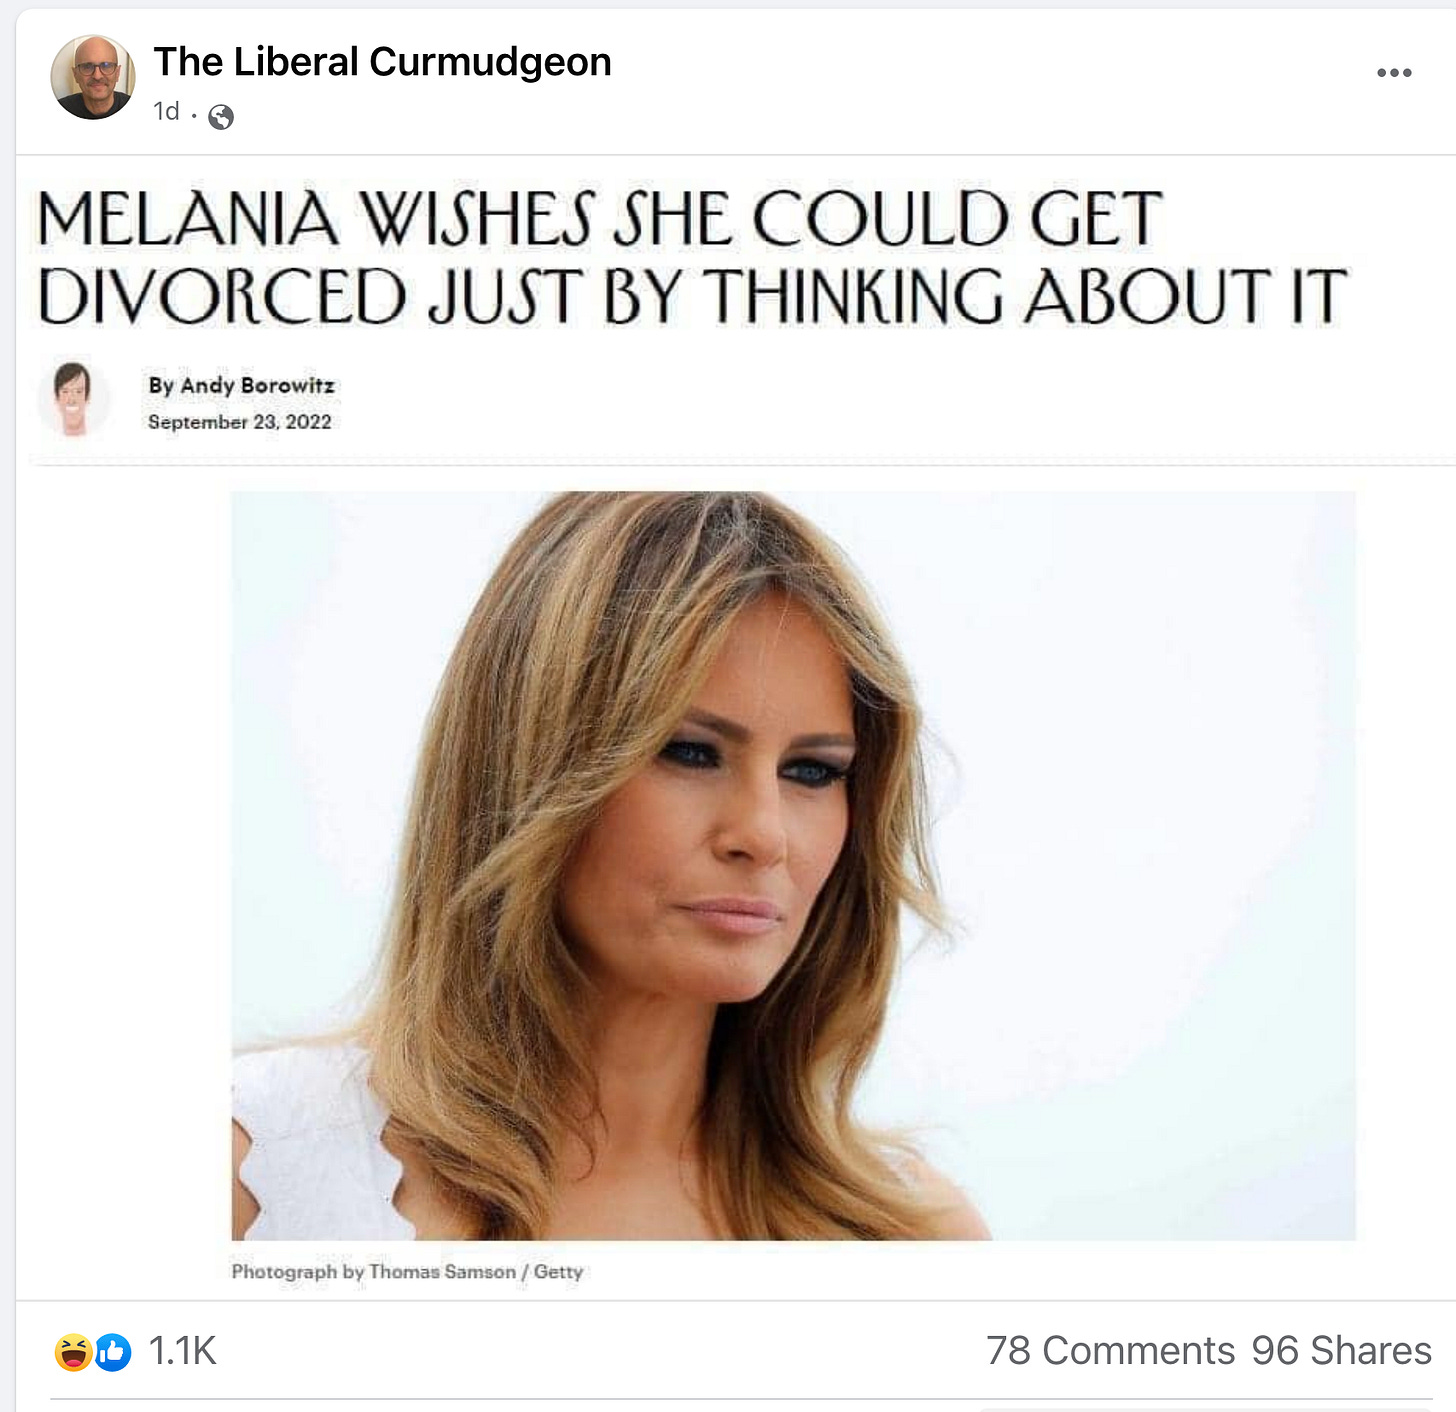Click the globe public privacy icon
This screenshot has width=1456, height=1412.
point(221,117)
